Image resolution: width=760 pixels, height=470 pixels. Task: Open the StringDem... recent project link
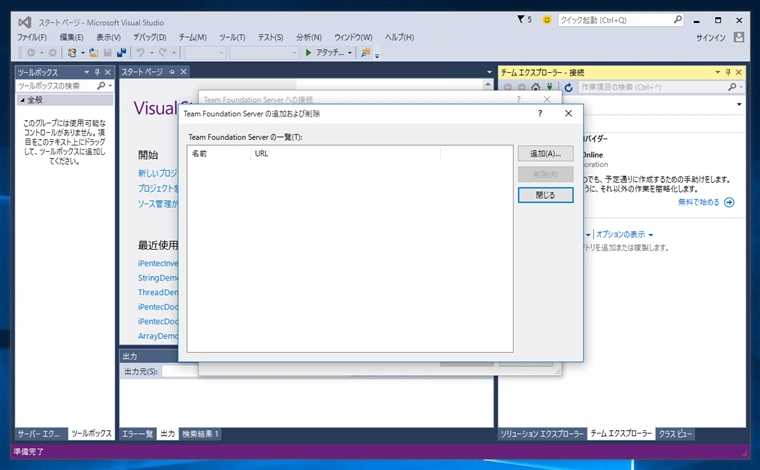pos(158,278)
